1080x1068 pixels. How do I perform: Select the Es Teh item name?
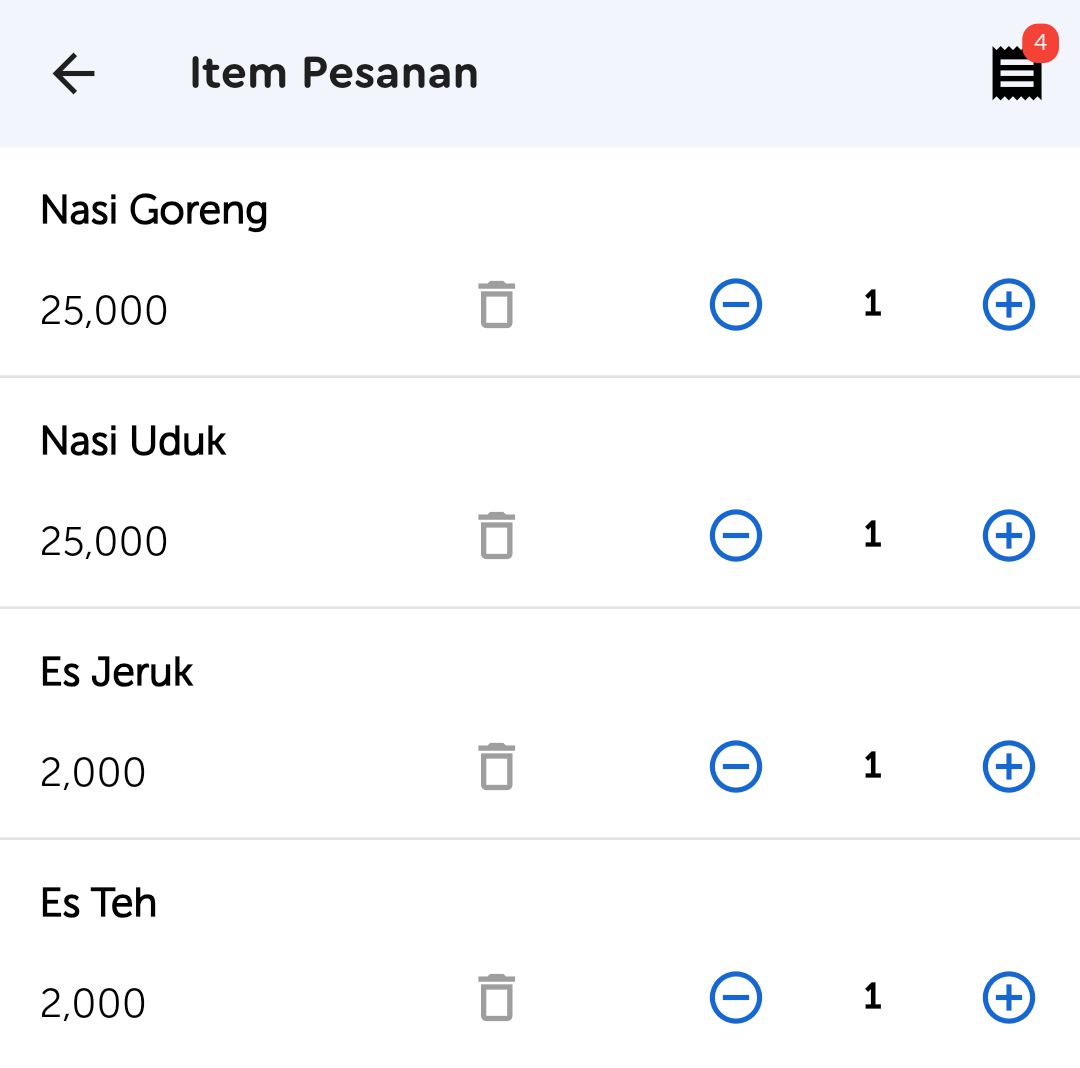99,903
